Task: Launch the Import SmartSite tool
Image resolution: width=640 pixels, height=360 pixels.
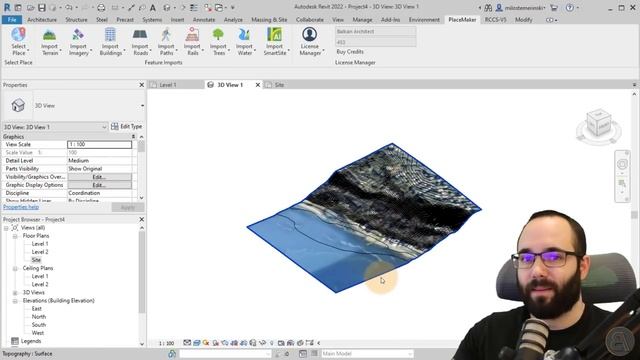Action: point(275,42)
